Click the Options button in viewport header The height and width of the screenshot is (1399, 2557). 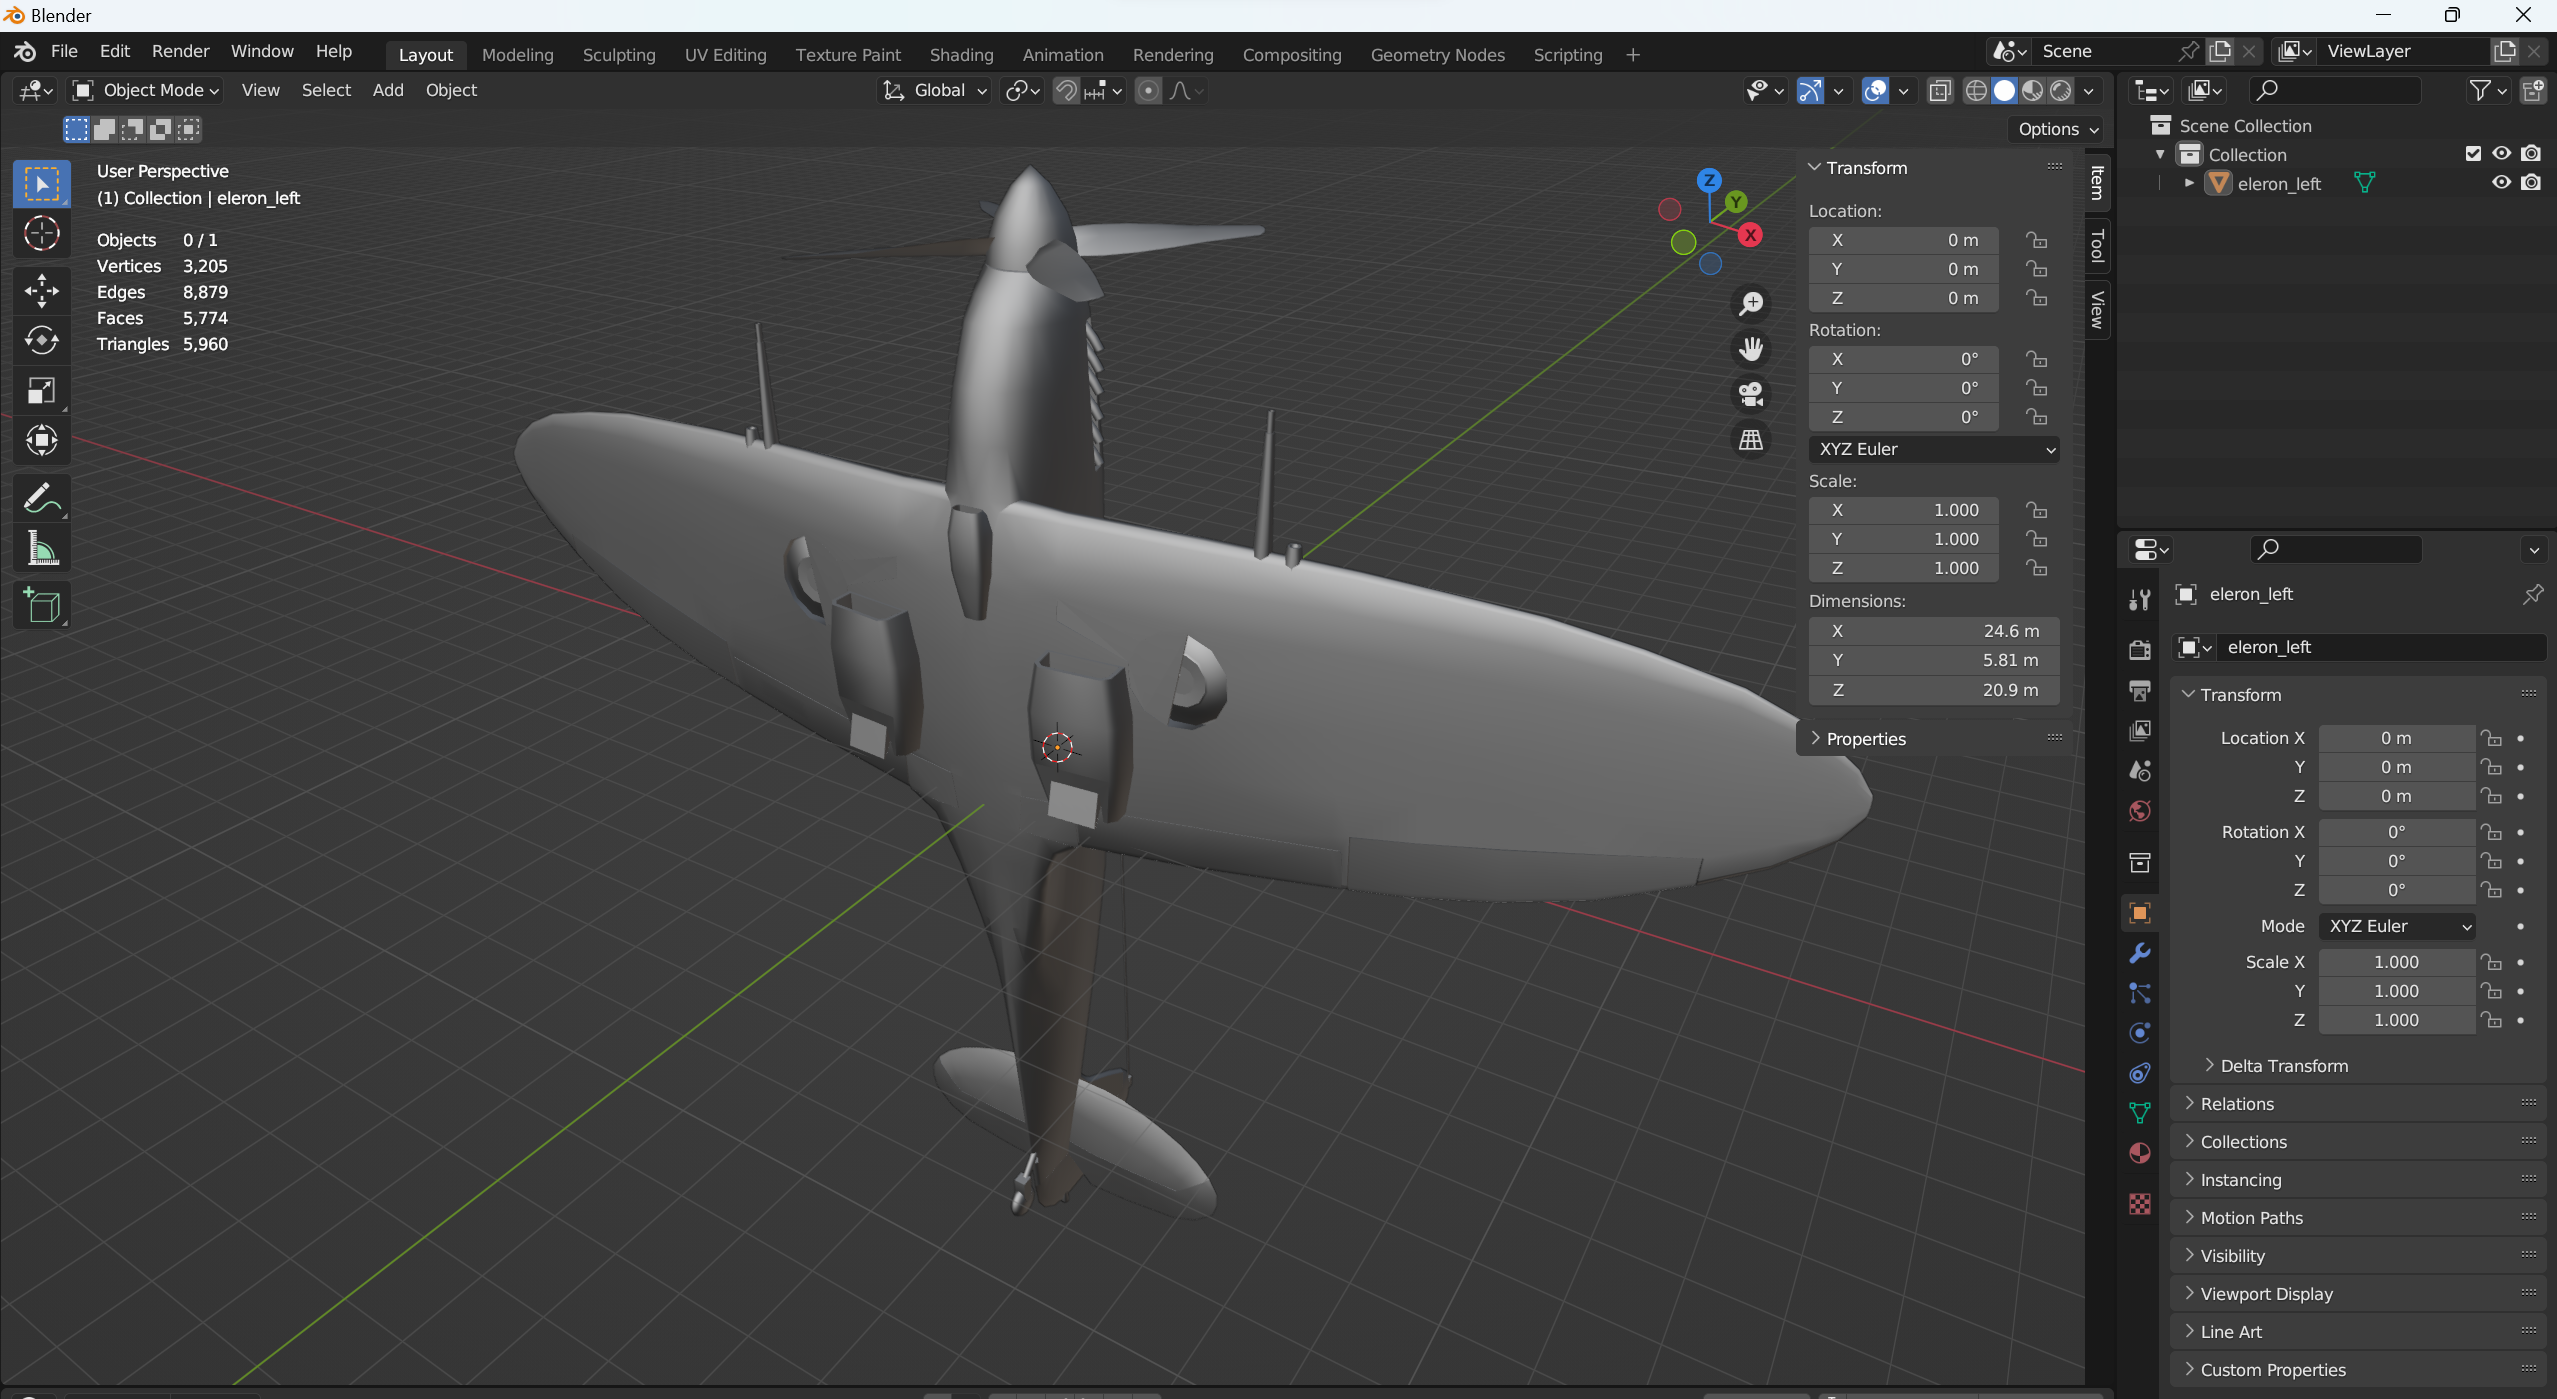click(2056, 129)
